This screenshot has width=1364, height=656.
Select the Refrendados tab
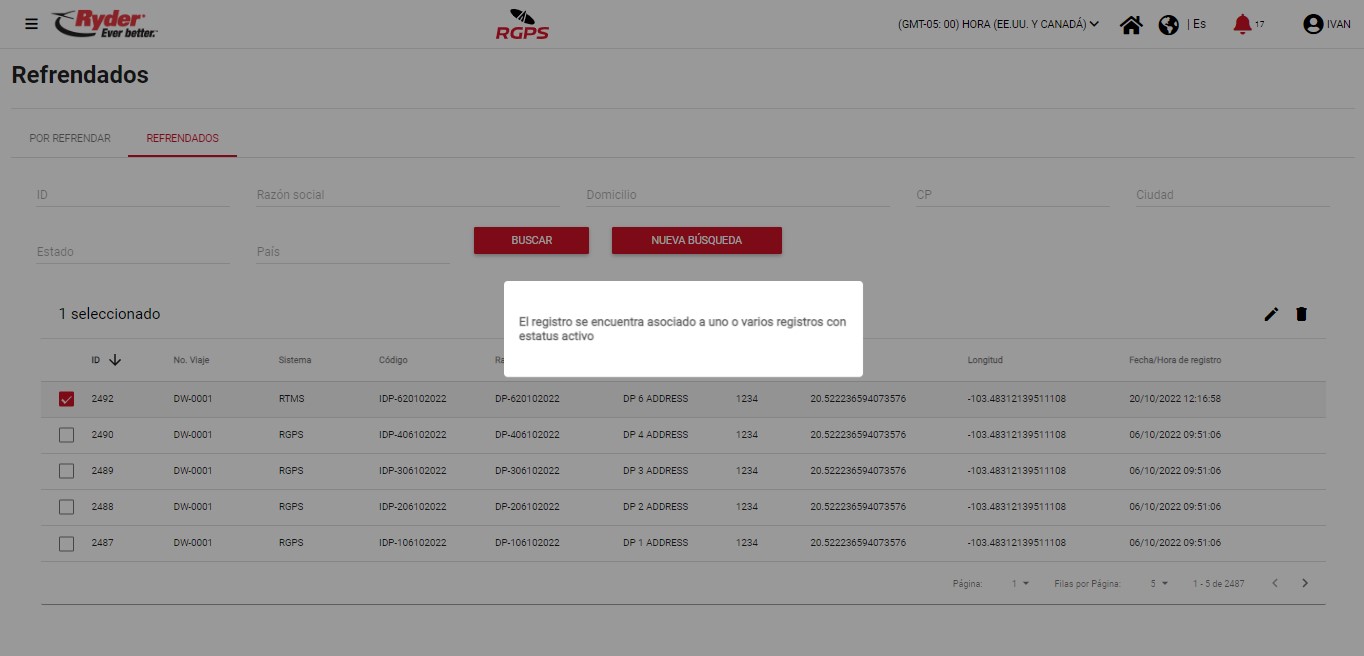(x=182, y=138)
